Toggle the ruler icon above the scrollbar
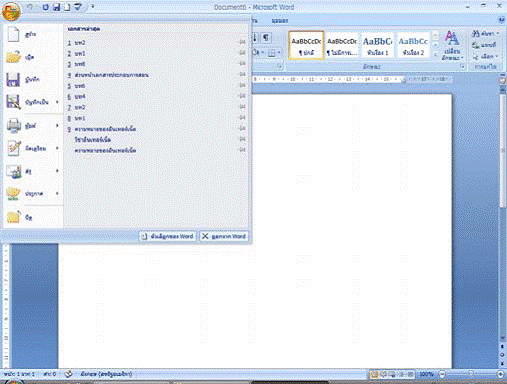The height and width of the screenshot is (384, 507). [502, 80]
